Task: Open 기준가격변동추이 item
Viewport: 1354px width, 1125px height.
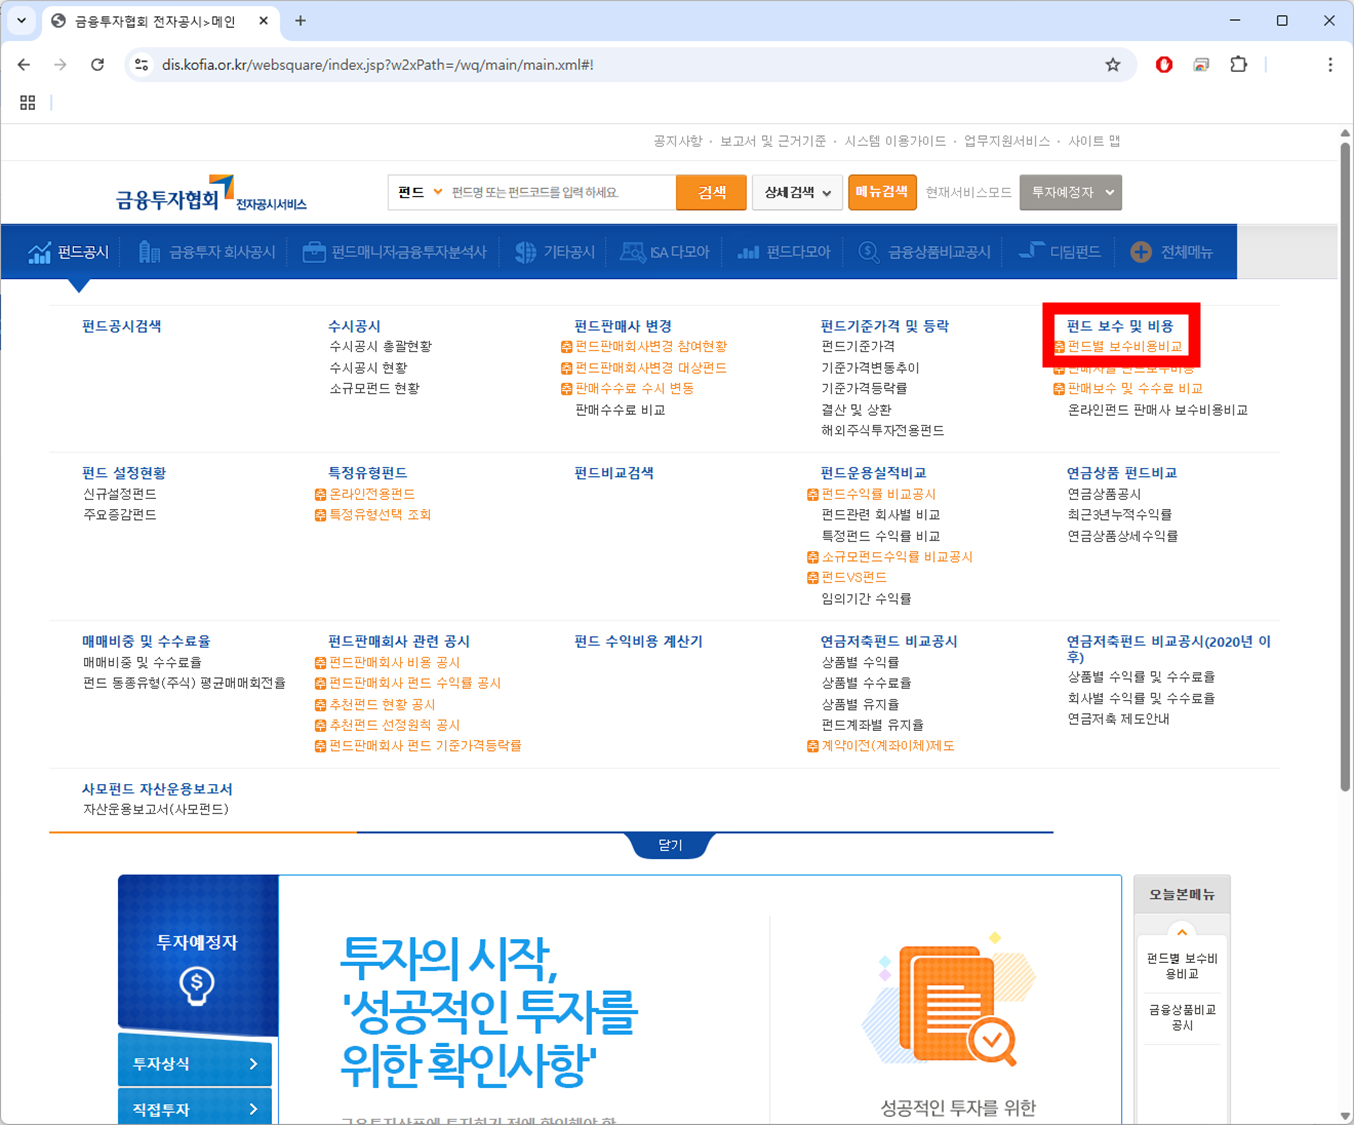Action: pyautogui.click(x=869, y=368)
